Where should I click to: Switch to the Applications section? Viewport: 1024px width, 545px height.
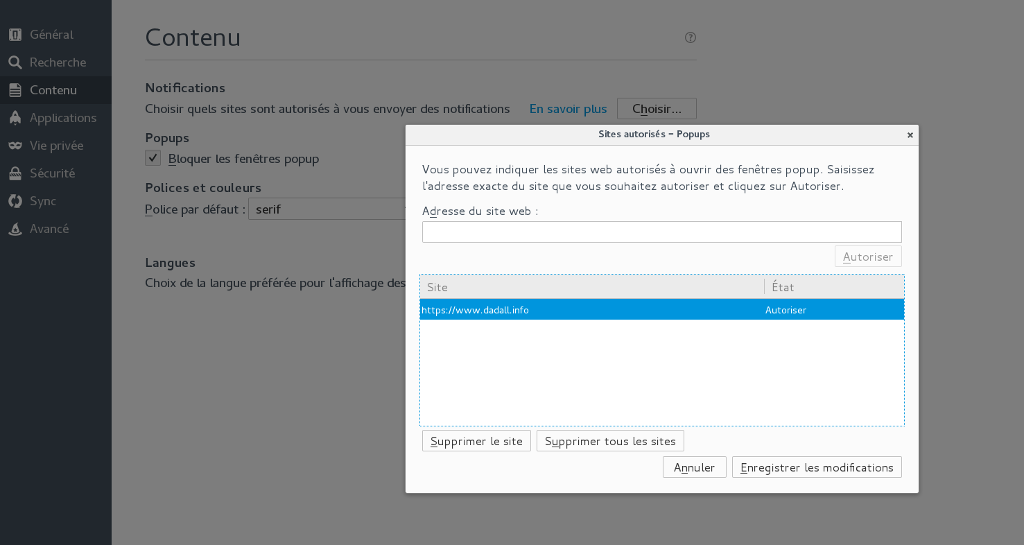coord(63,118)
